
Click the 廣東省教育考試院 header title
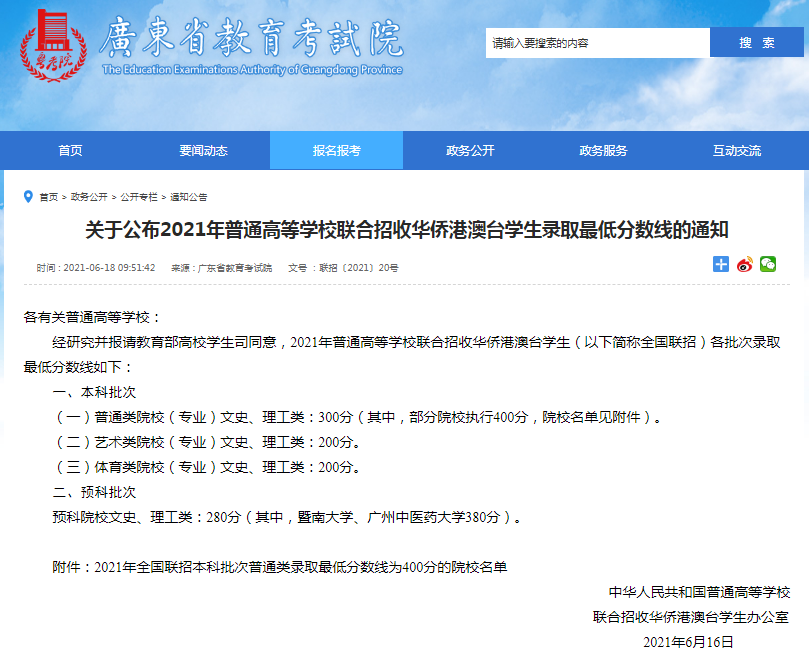(x=250, y=40)
